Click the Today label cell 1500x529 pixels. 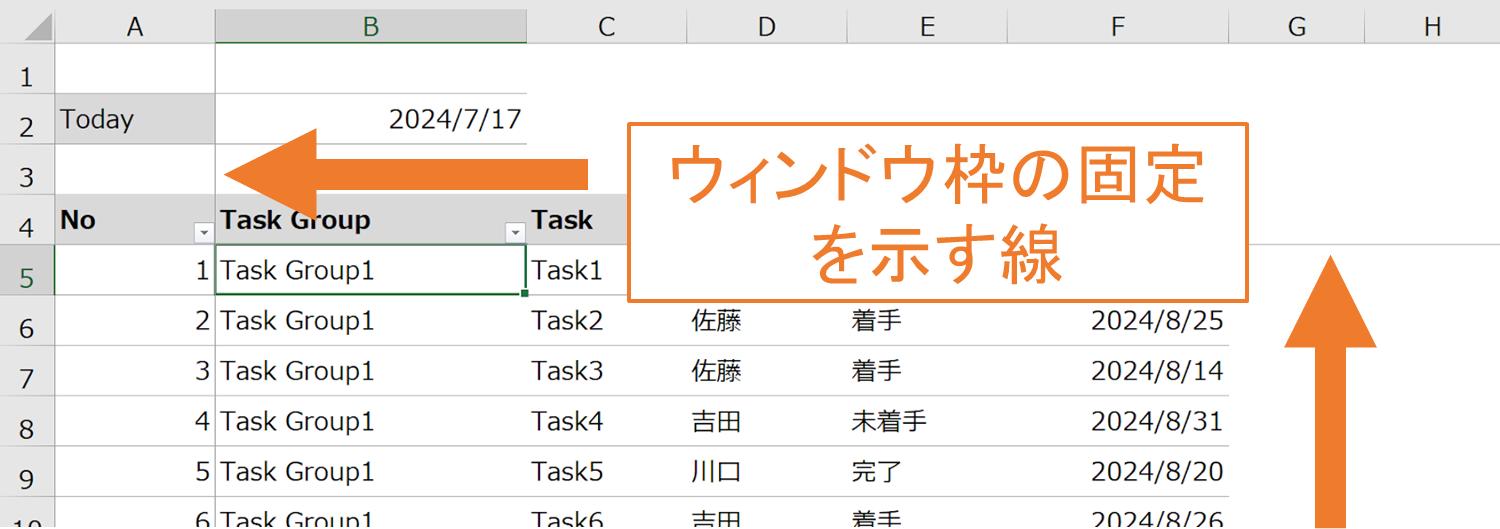tap(135, 120)
